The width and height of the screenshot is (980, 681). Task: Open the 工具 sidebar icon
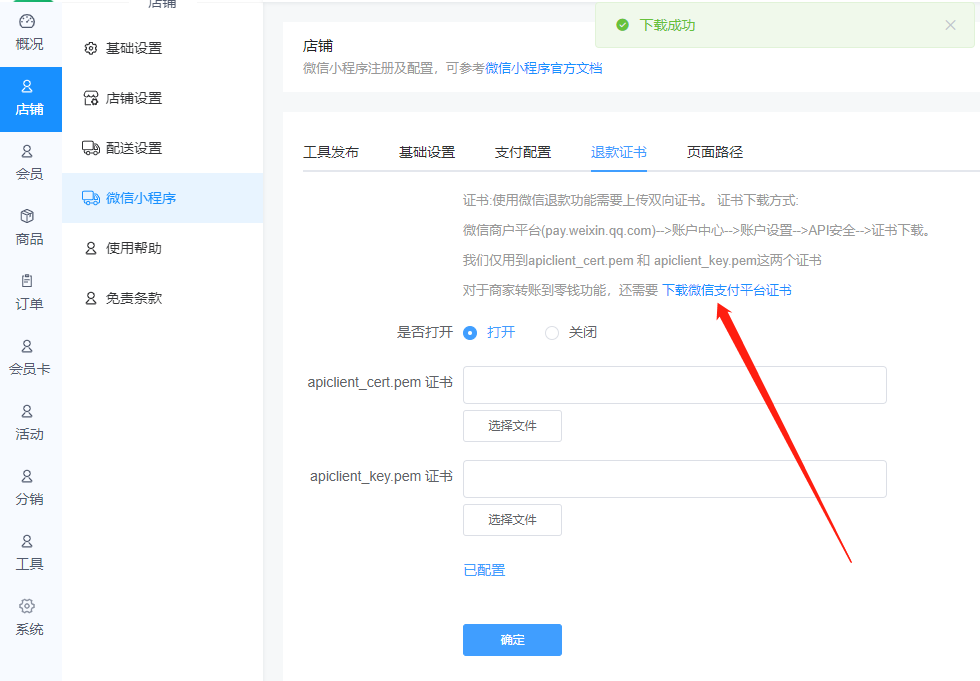pos(27,541)
